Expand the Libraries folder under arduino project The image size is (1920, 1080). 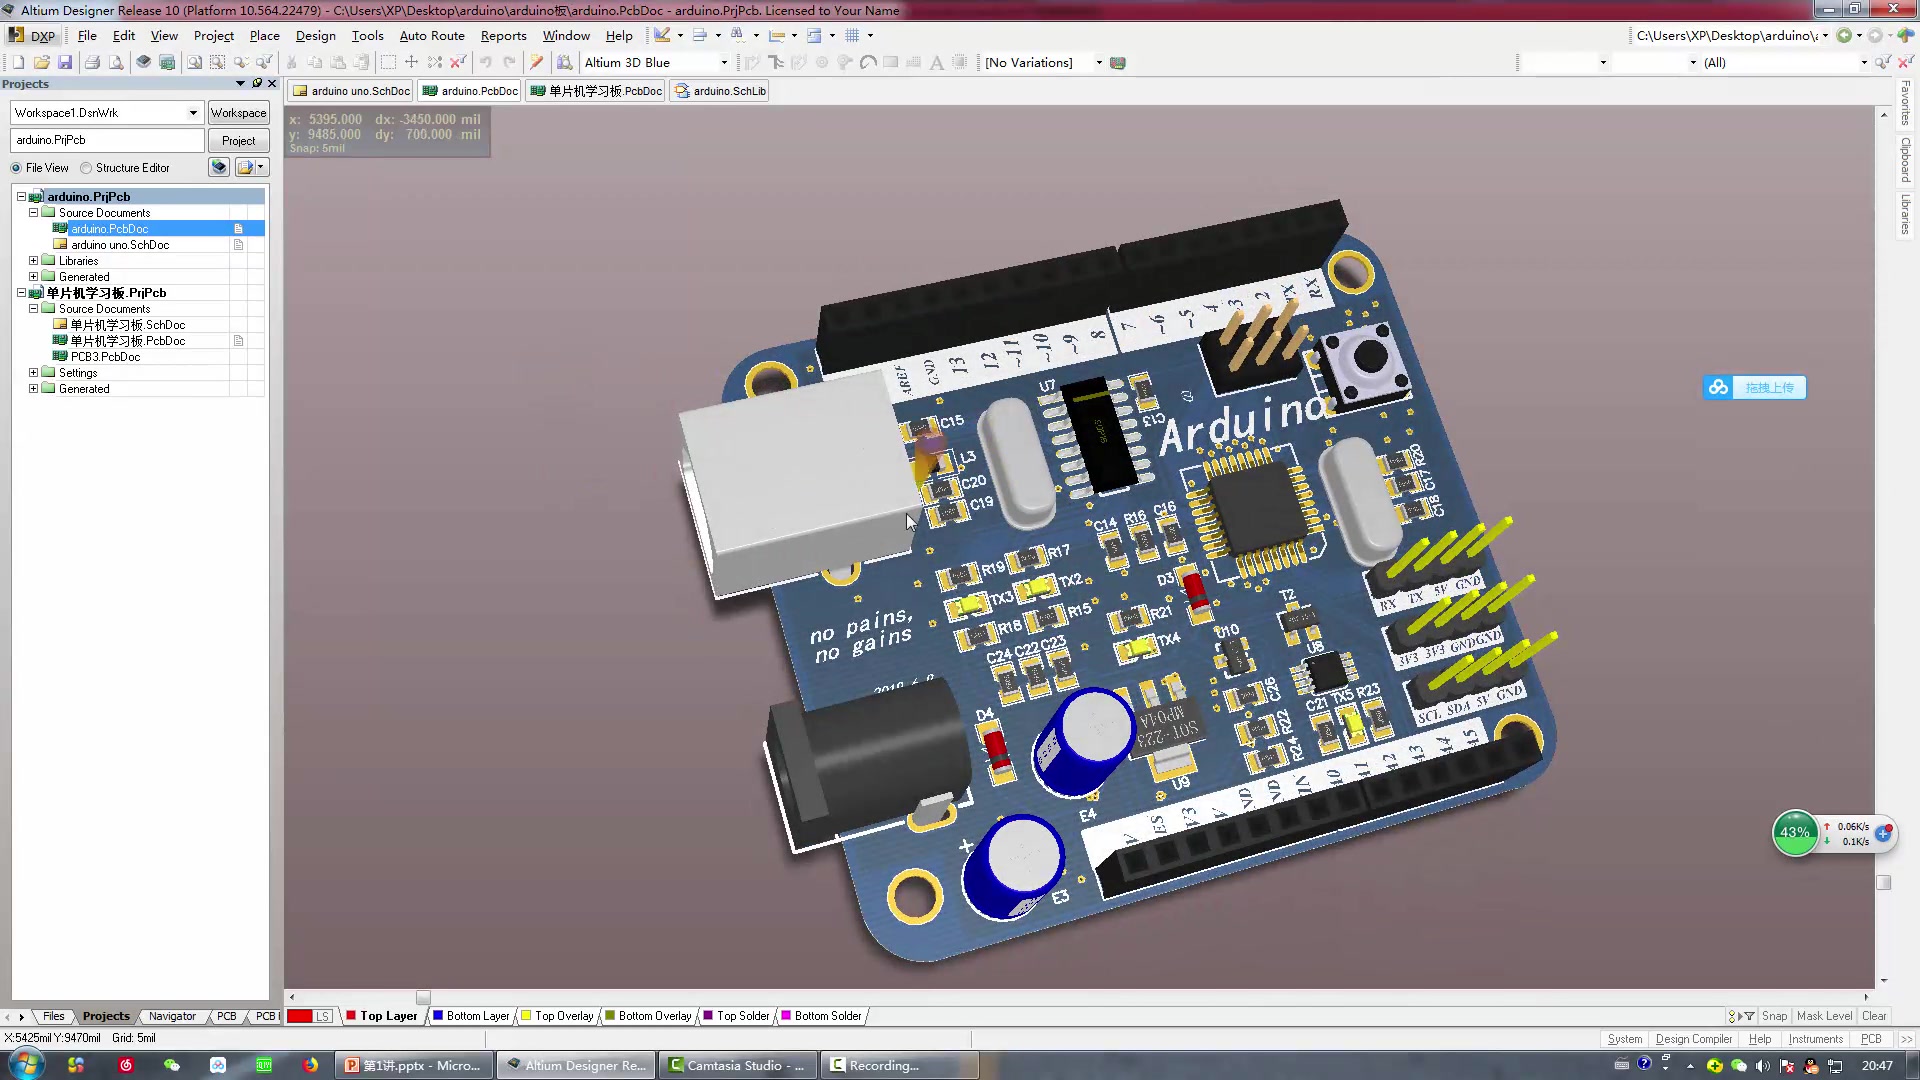point(33,261)
